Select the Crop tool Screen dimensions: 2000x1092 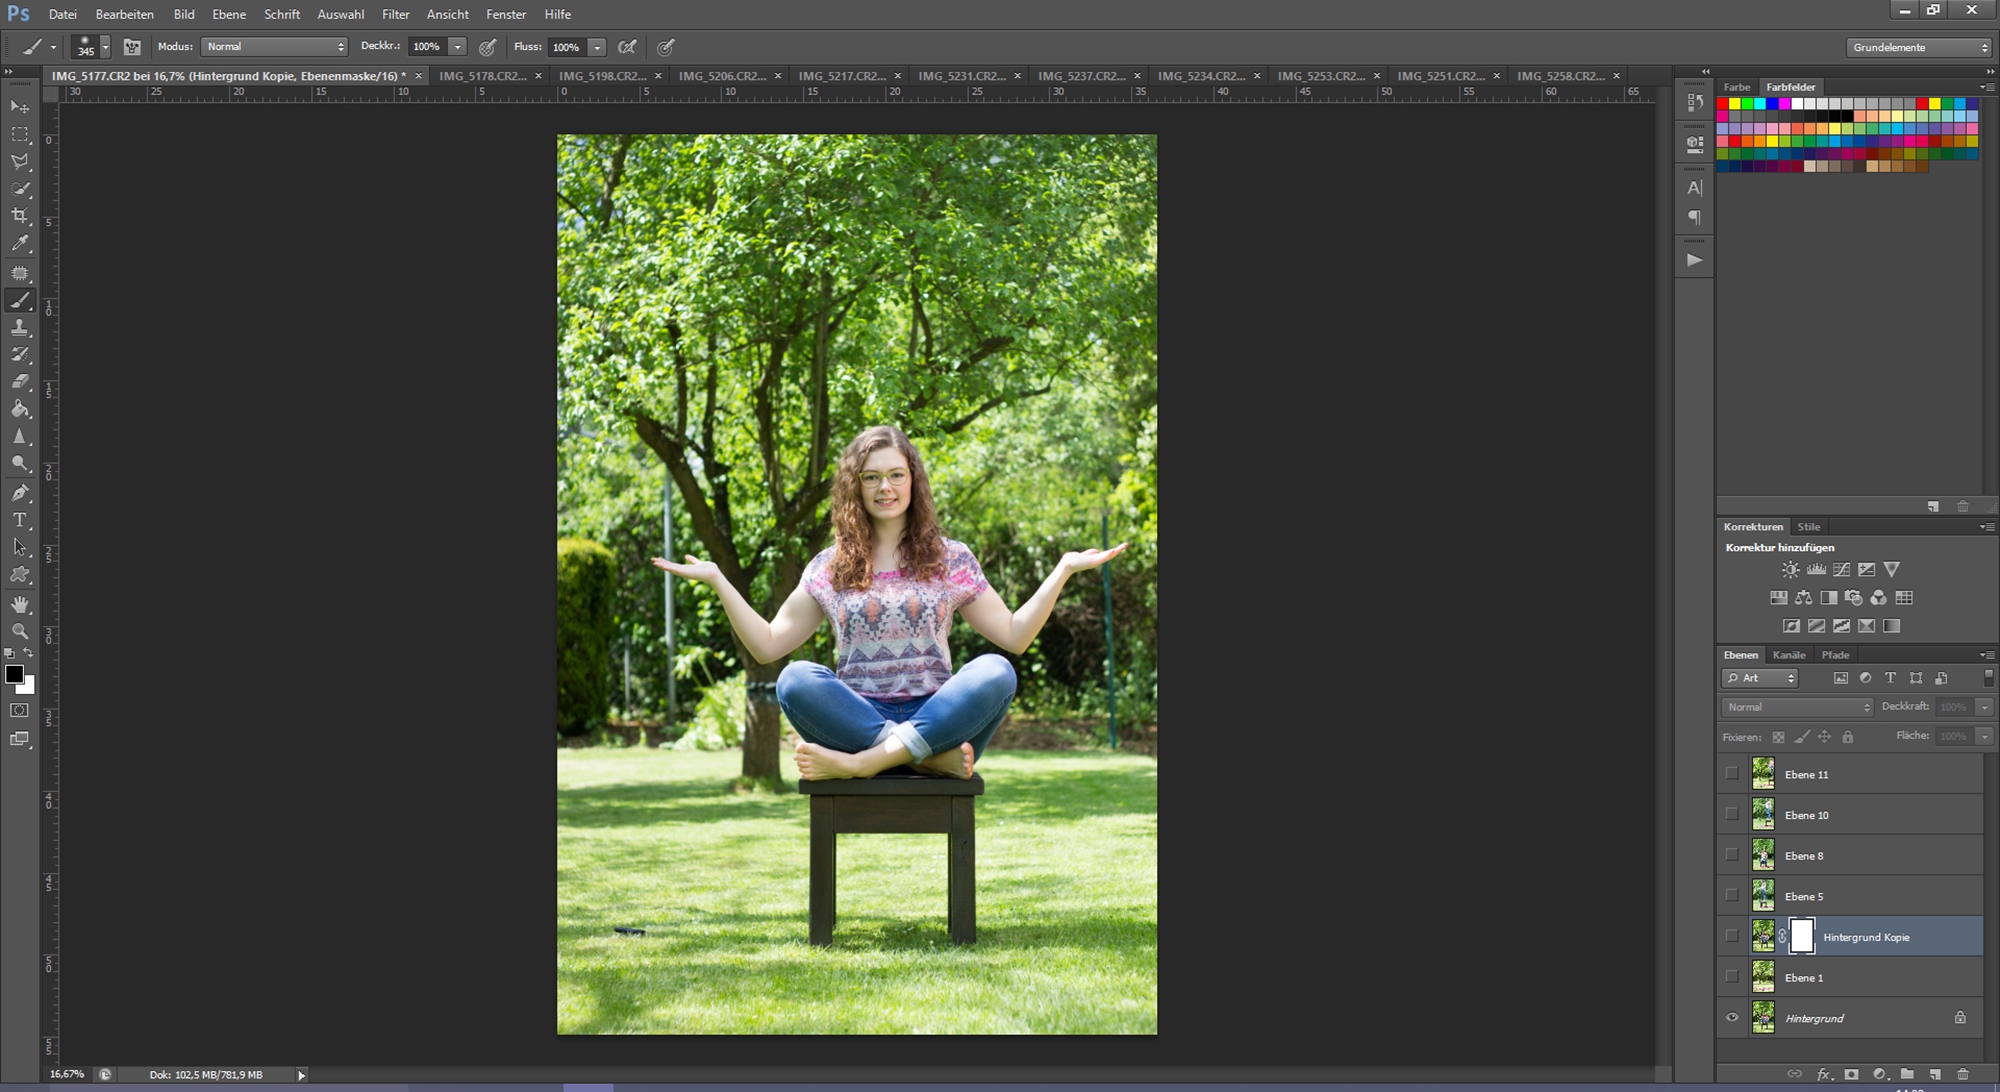click(20, 216)
